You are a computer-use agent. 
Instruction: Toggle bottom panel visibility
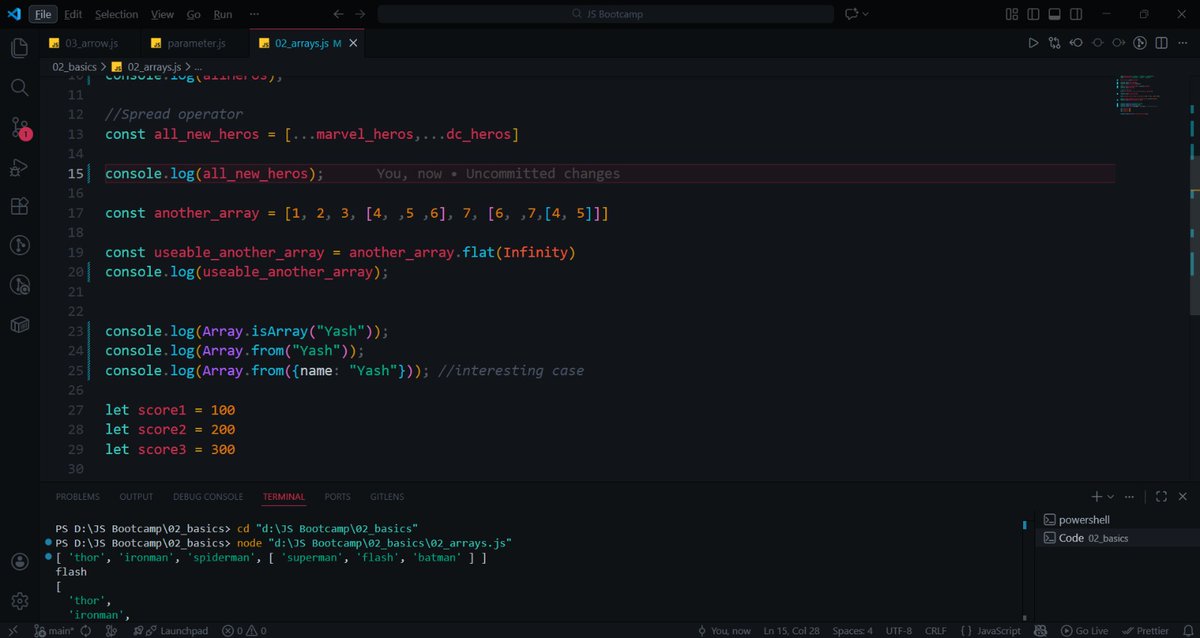click(1055, 14)
